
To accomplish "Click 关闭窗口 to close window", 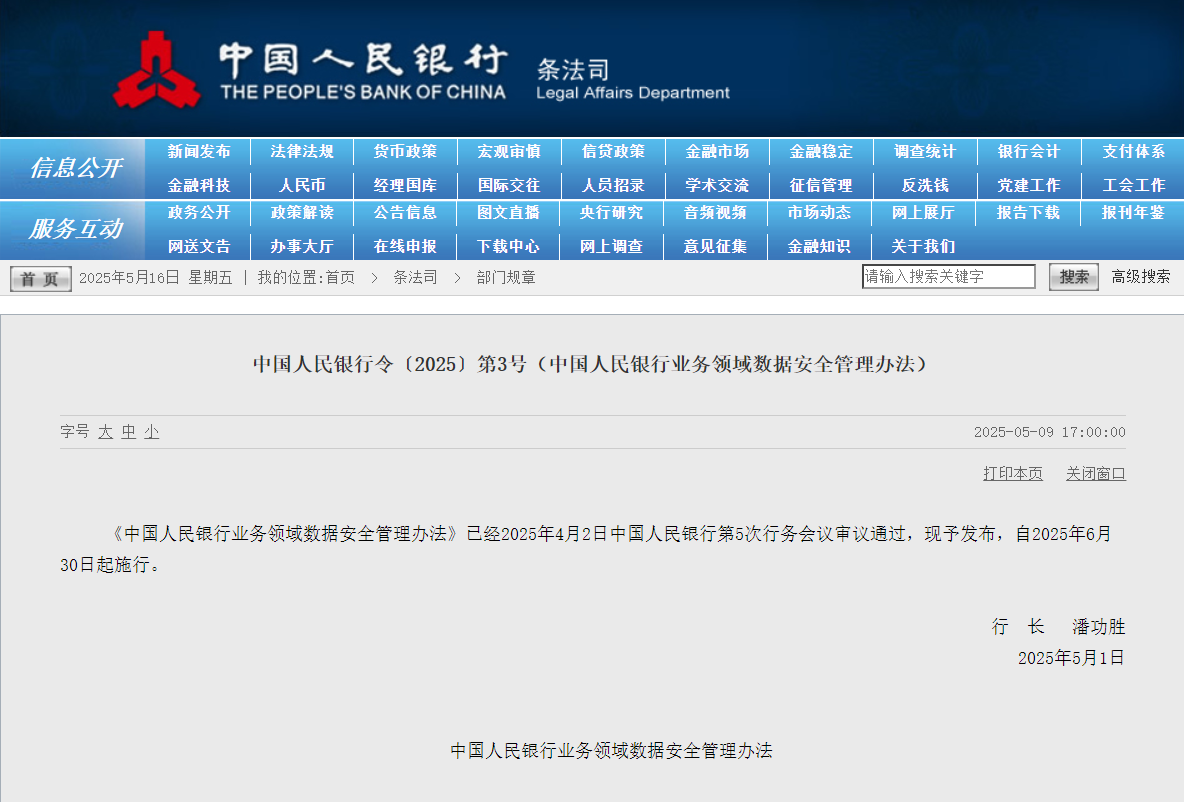I will [x=1096, y=473].
